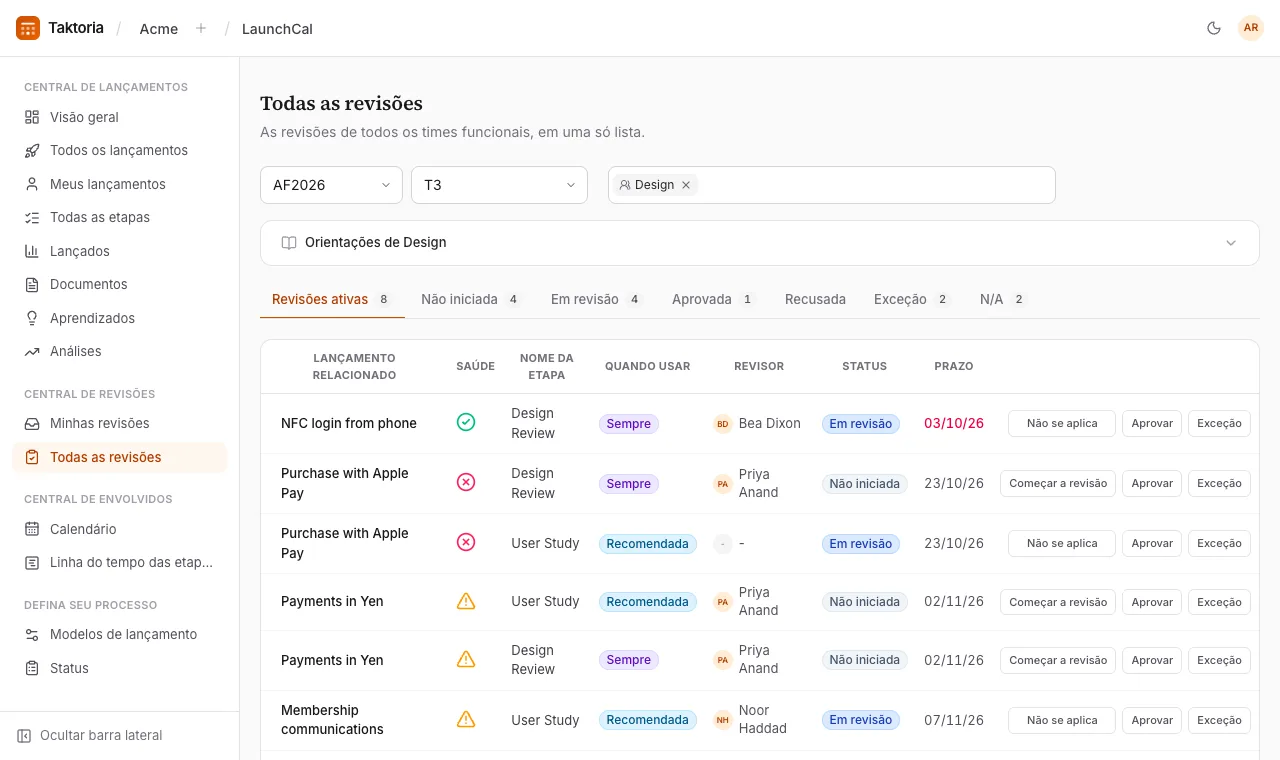Screen dimensions: 1280x760
Task: Expand the Orientações de Design panel
Action: click(x=760, y=243)
